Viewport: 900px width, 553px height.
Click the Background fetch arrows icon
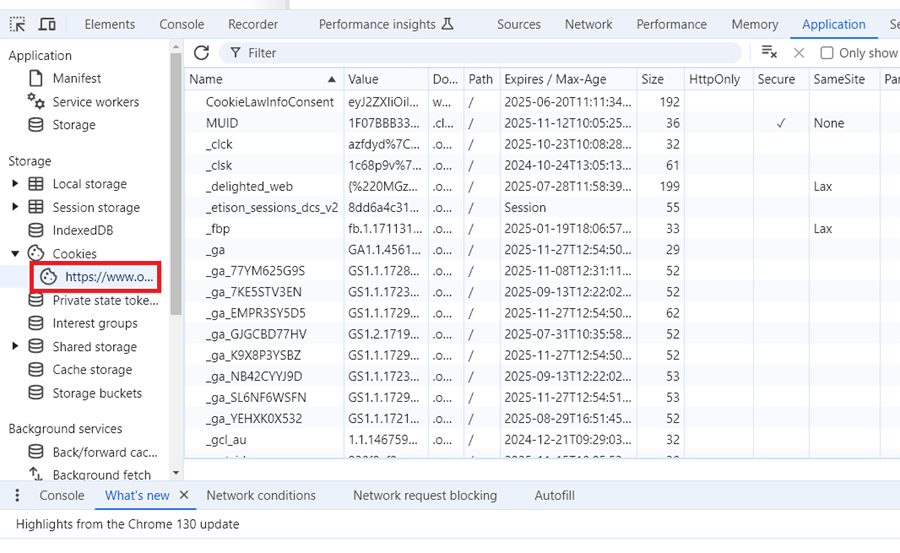click(x=36, y=474)
